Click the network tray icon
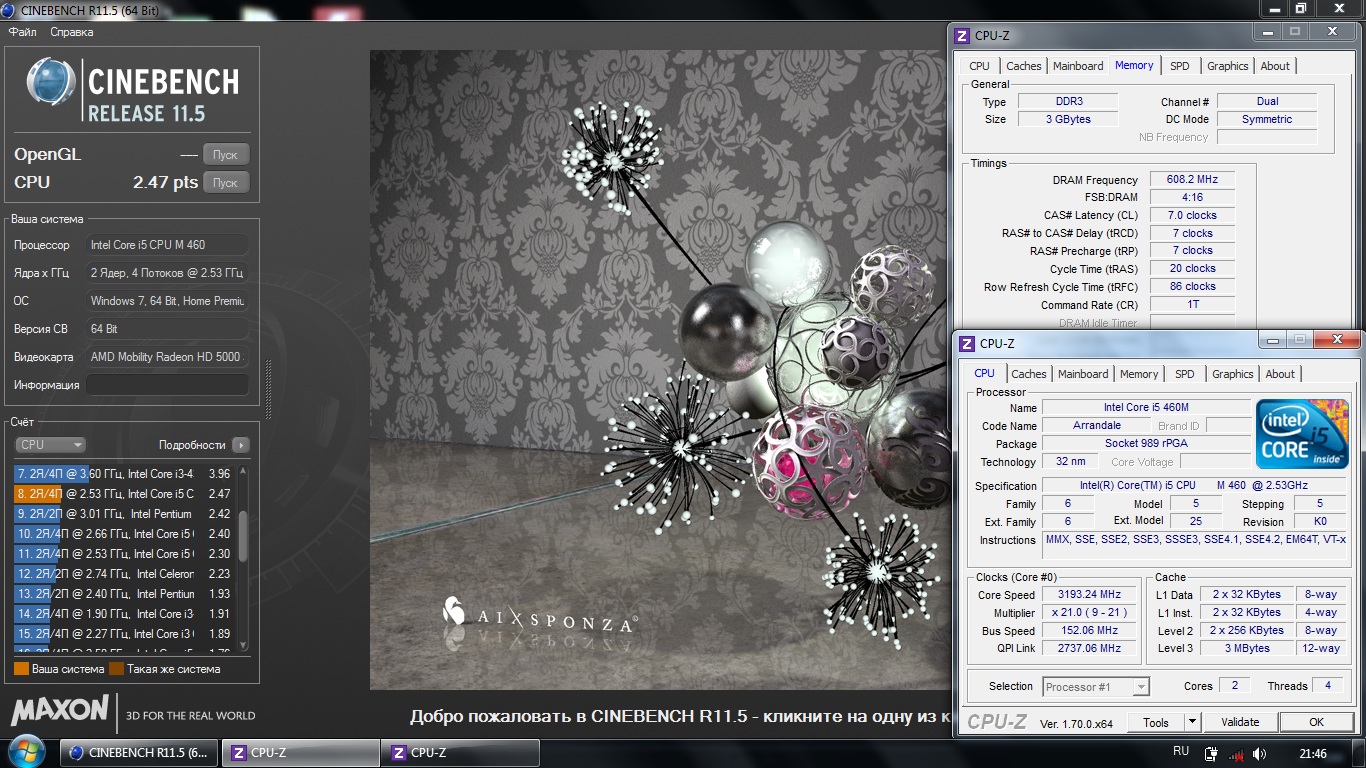 tap(1236, 754)
